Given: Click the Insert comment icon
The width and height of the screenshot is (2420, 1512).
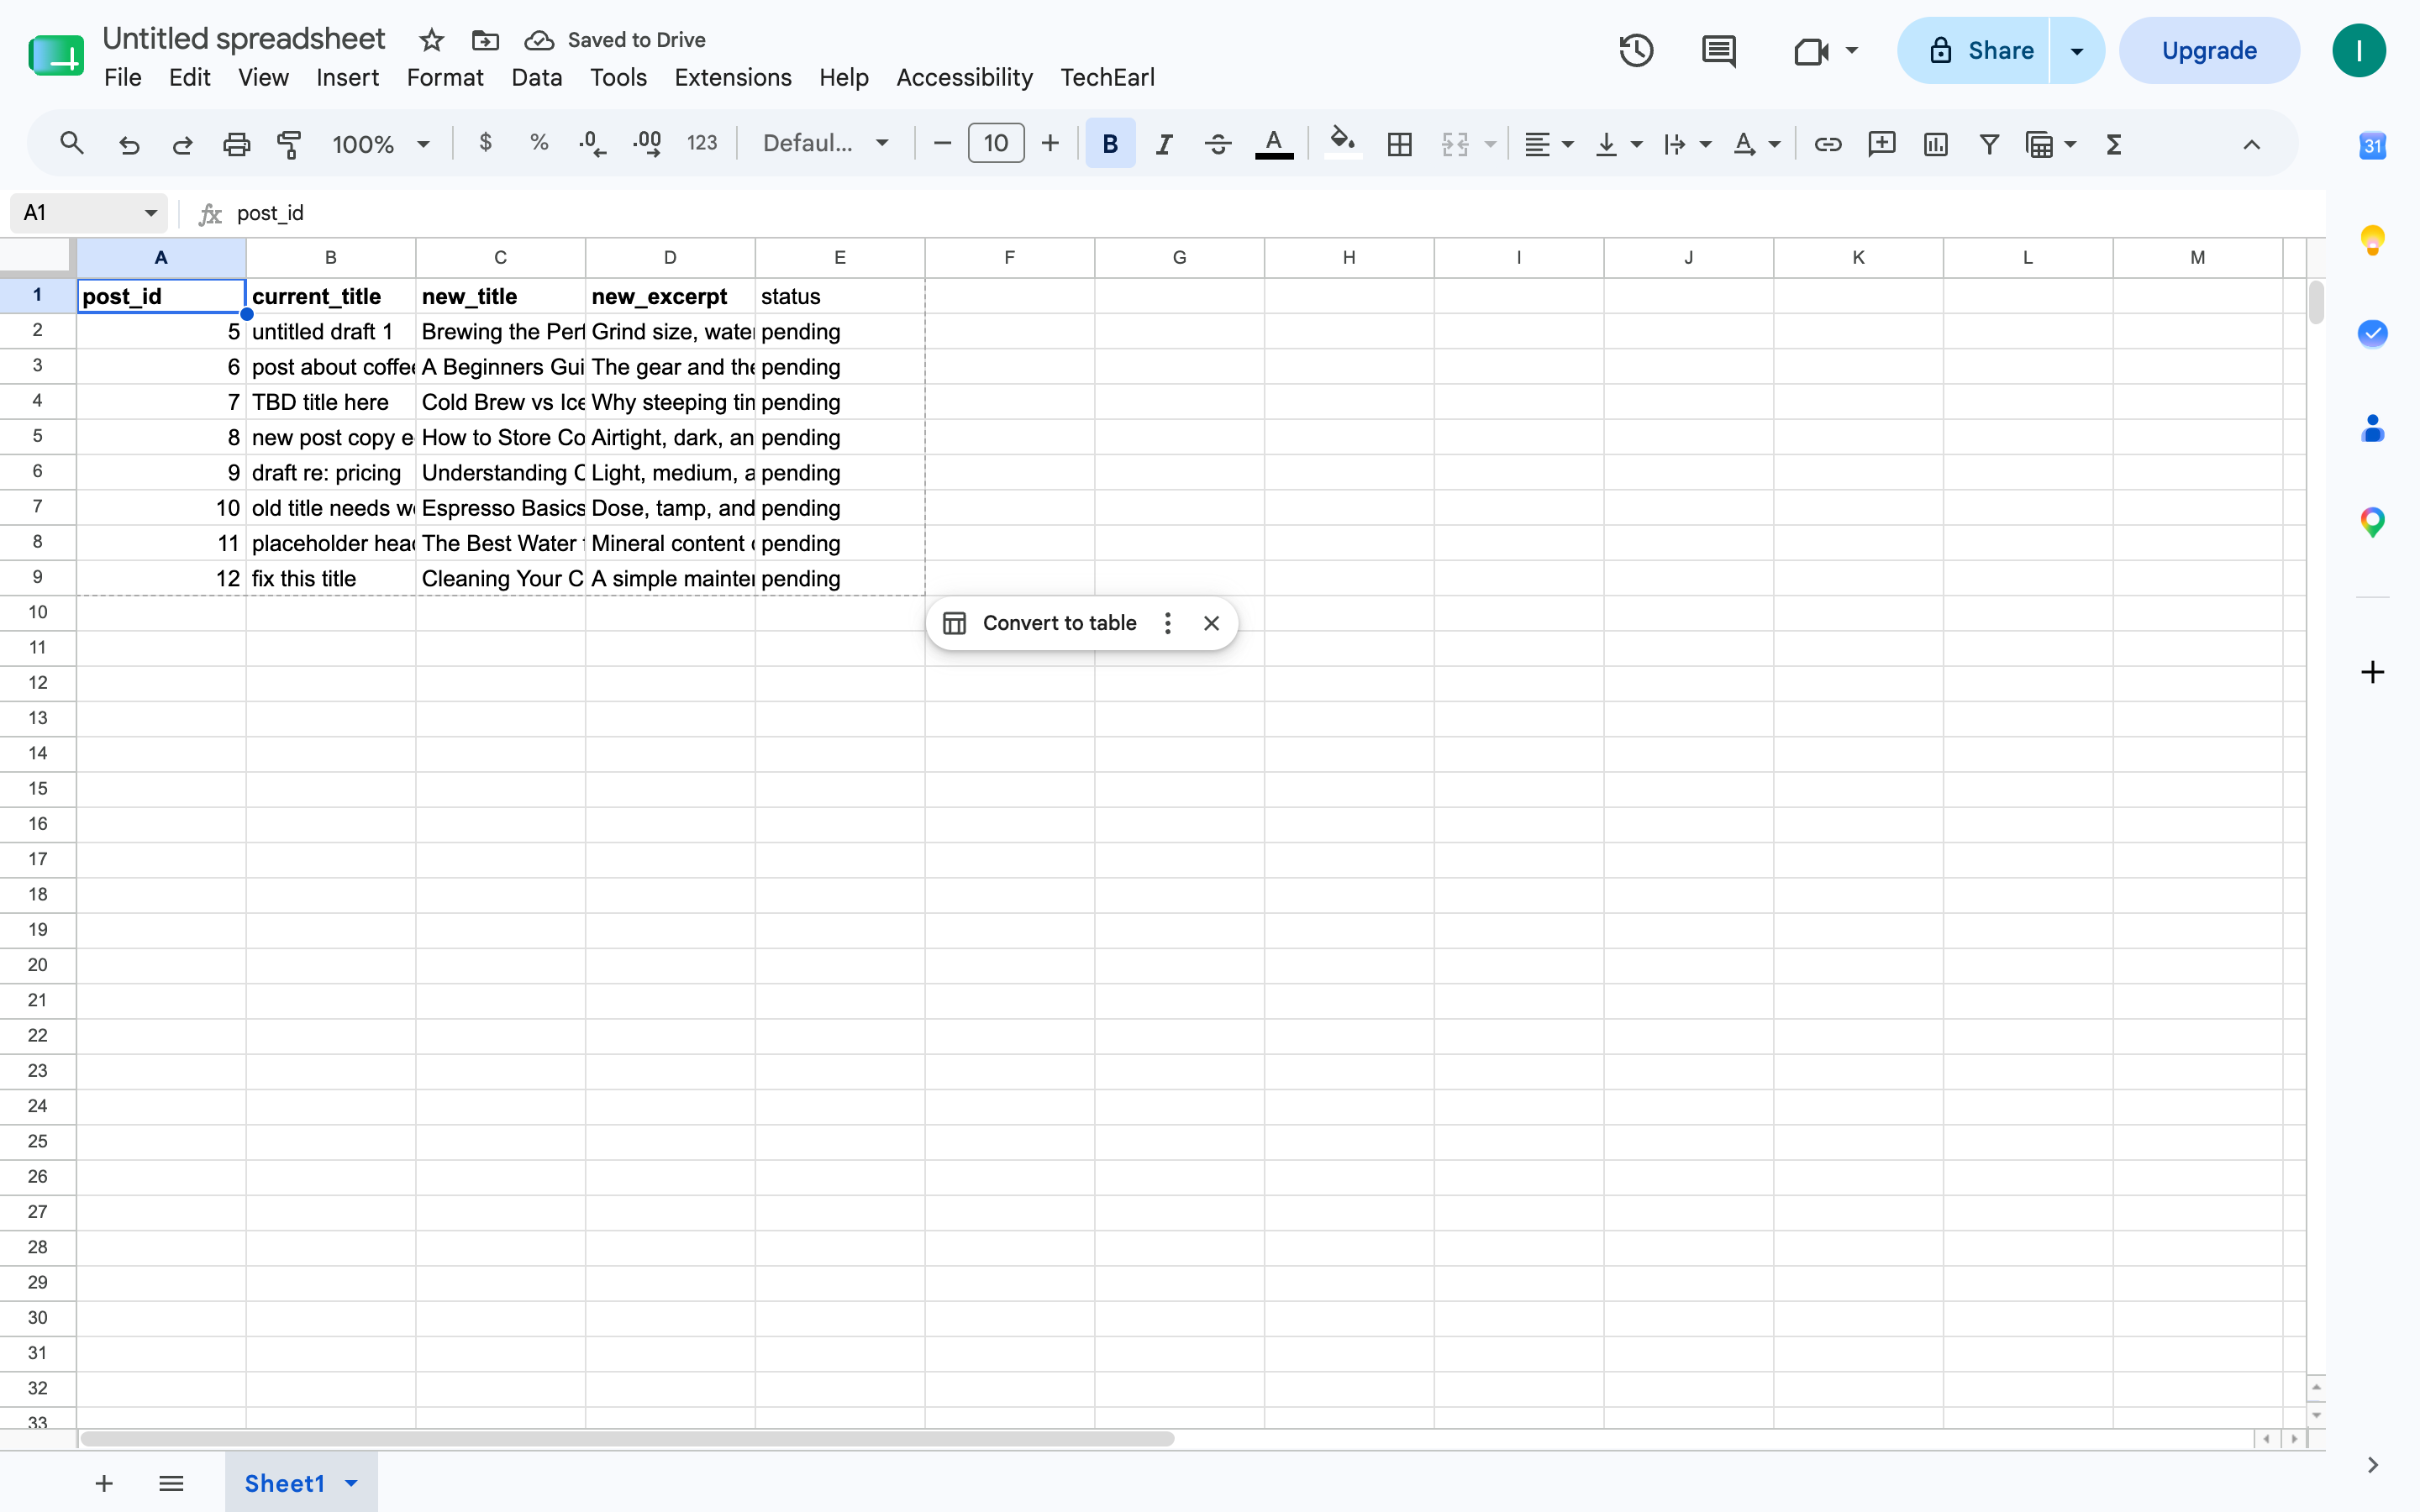Looking at the screenshot, I should [1881, 144].
